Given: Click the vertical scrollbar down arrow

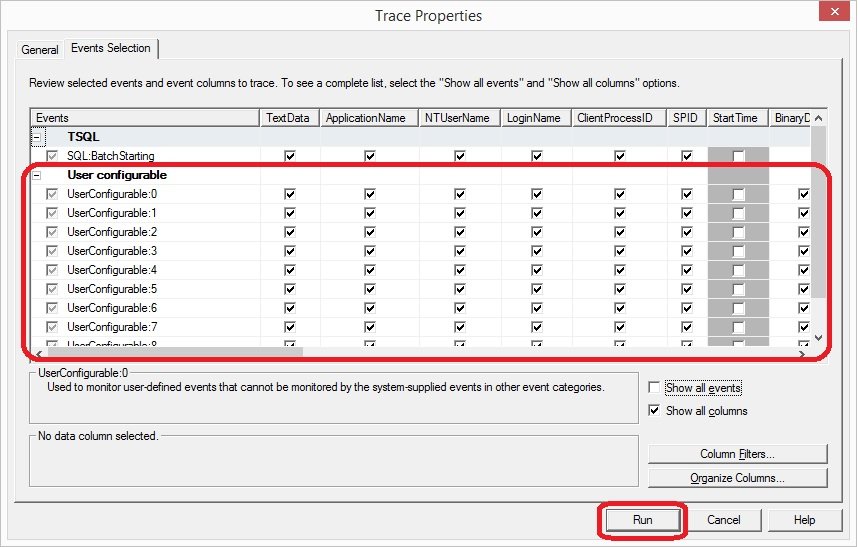Looking at the screenshot, I should click(x=819, y=337).
